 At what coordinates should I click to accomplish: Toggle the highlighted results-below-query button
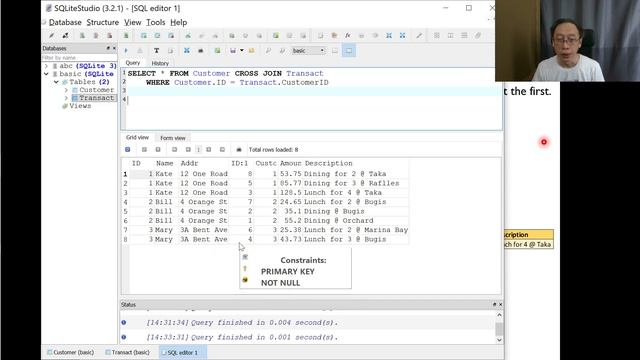(349, 51)
